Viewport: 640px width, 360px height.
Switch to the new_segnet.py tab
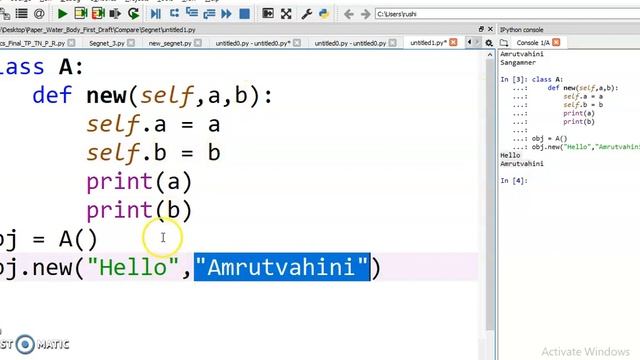[x=170, y=43]
